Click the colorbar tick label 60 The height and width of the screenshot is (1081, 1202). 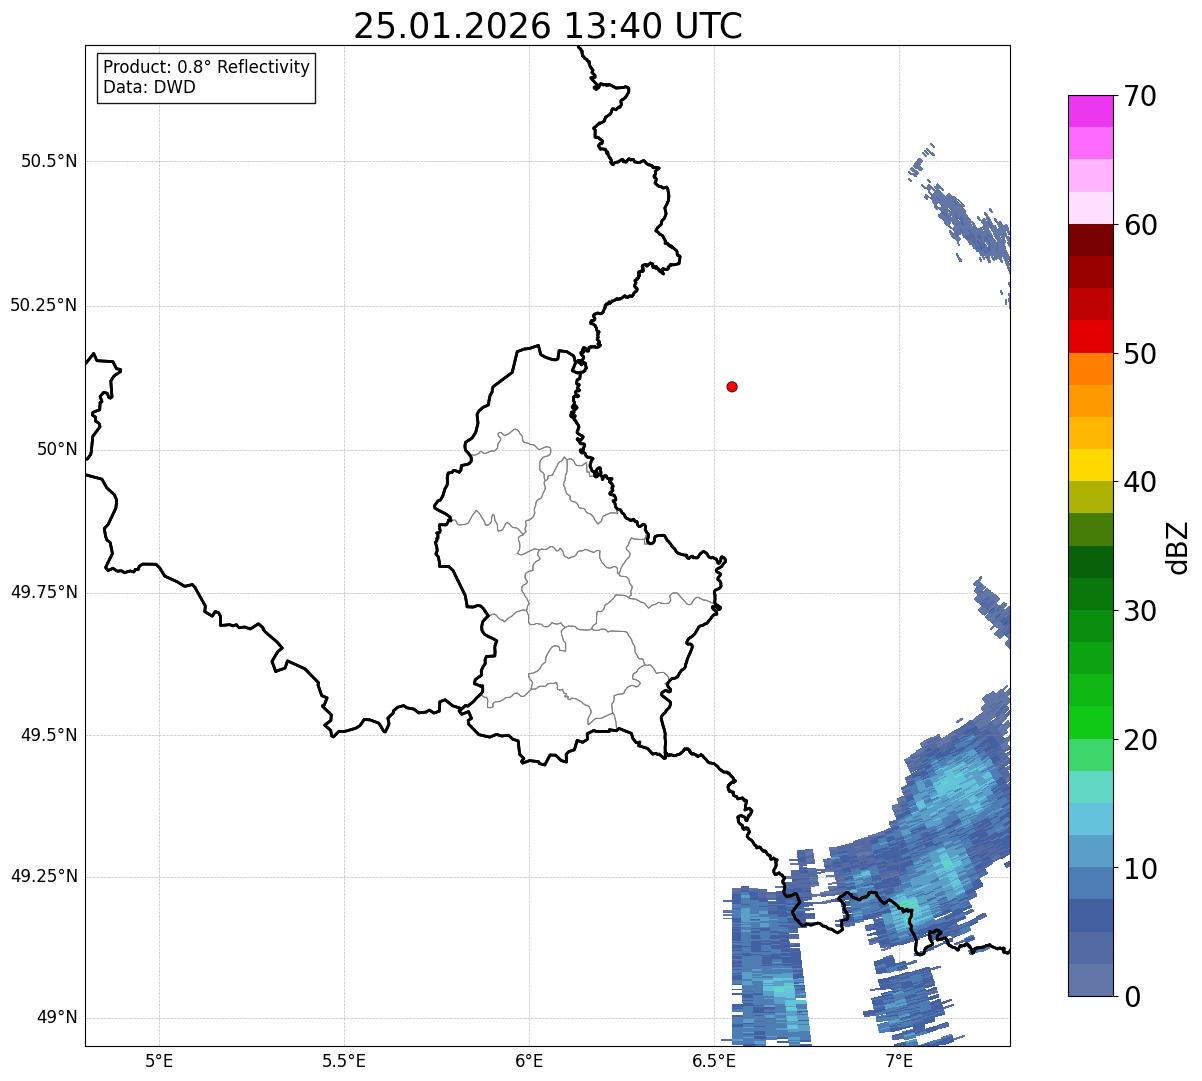pyautogui.click(x=1139, y=225)
